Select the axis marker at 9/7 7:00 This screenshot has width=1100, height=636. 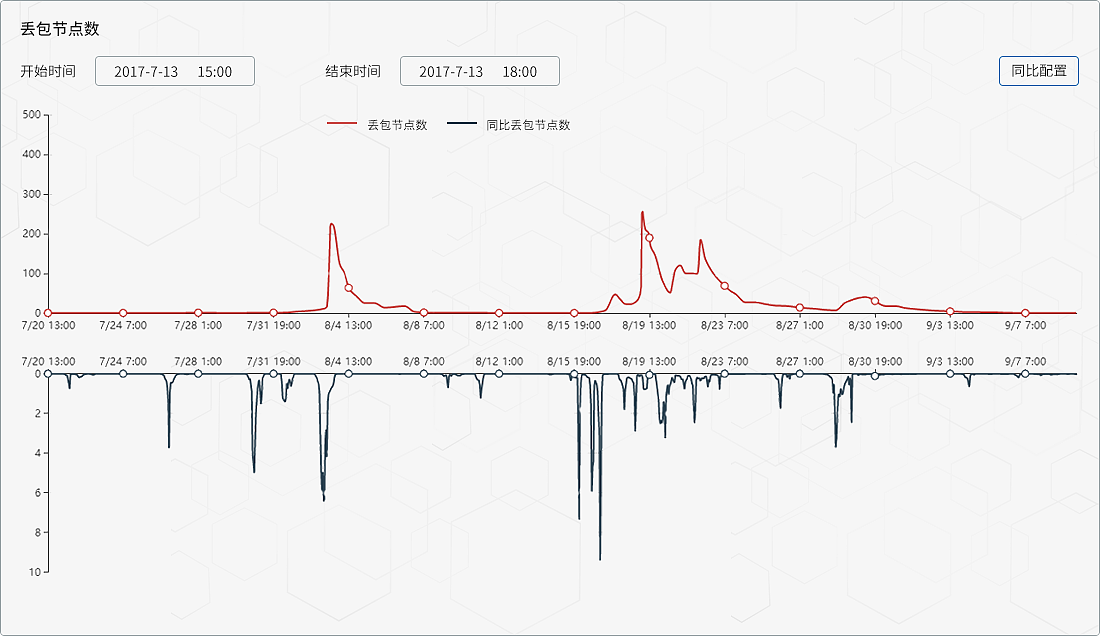(x=1024, y=312)
